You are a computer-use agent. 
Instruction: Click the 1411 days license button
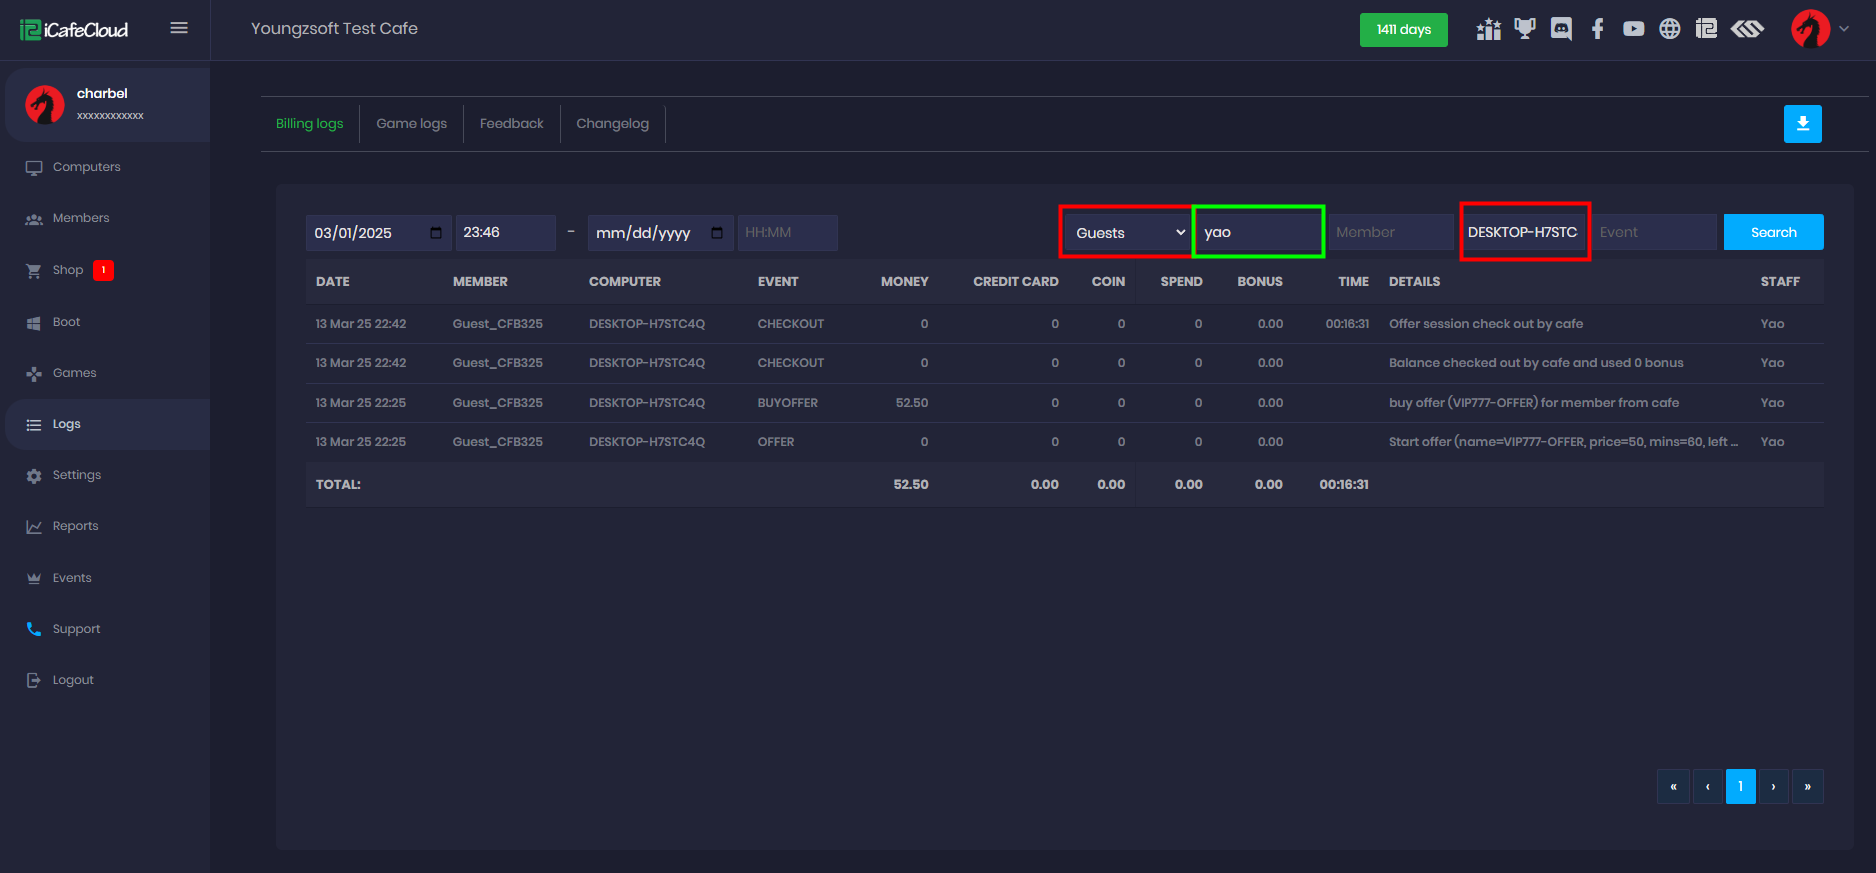pyautogui.click(x=1403, y=30)
